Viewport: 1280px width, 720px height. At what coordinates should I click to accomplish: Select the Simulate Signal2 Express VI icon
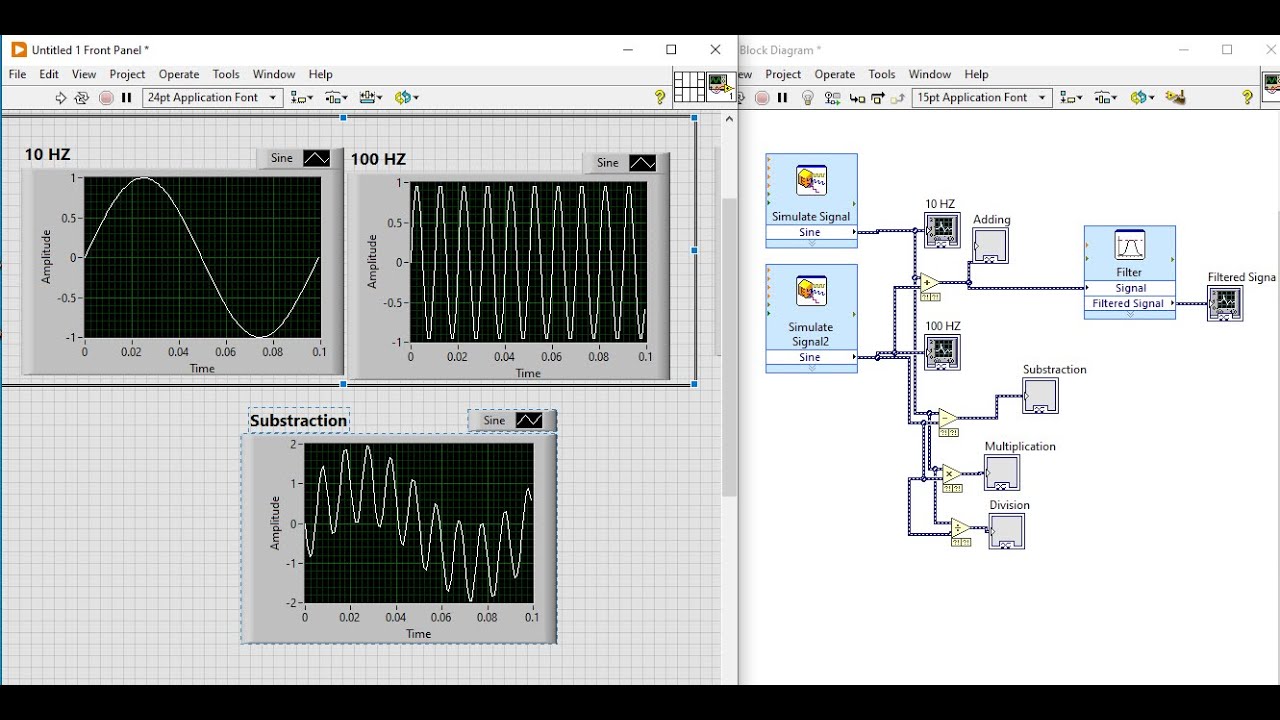811,292
